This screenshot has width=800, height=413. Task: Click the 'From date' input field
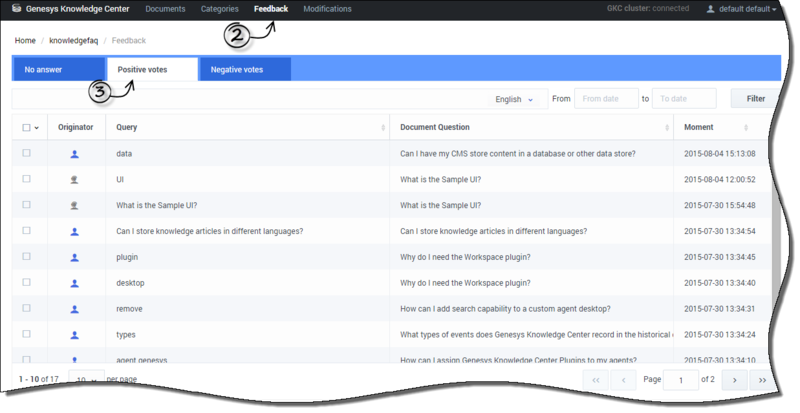tap(606, 99)
